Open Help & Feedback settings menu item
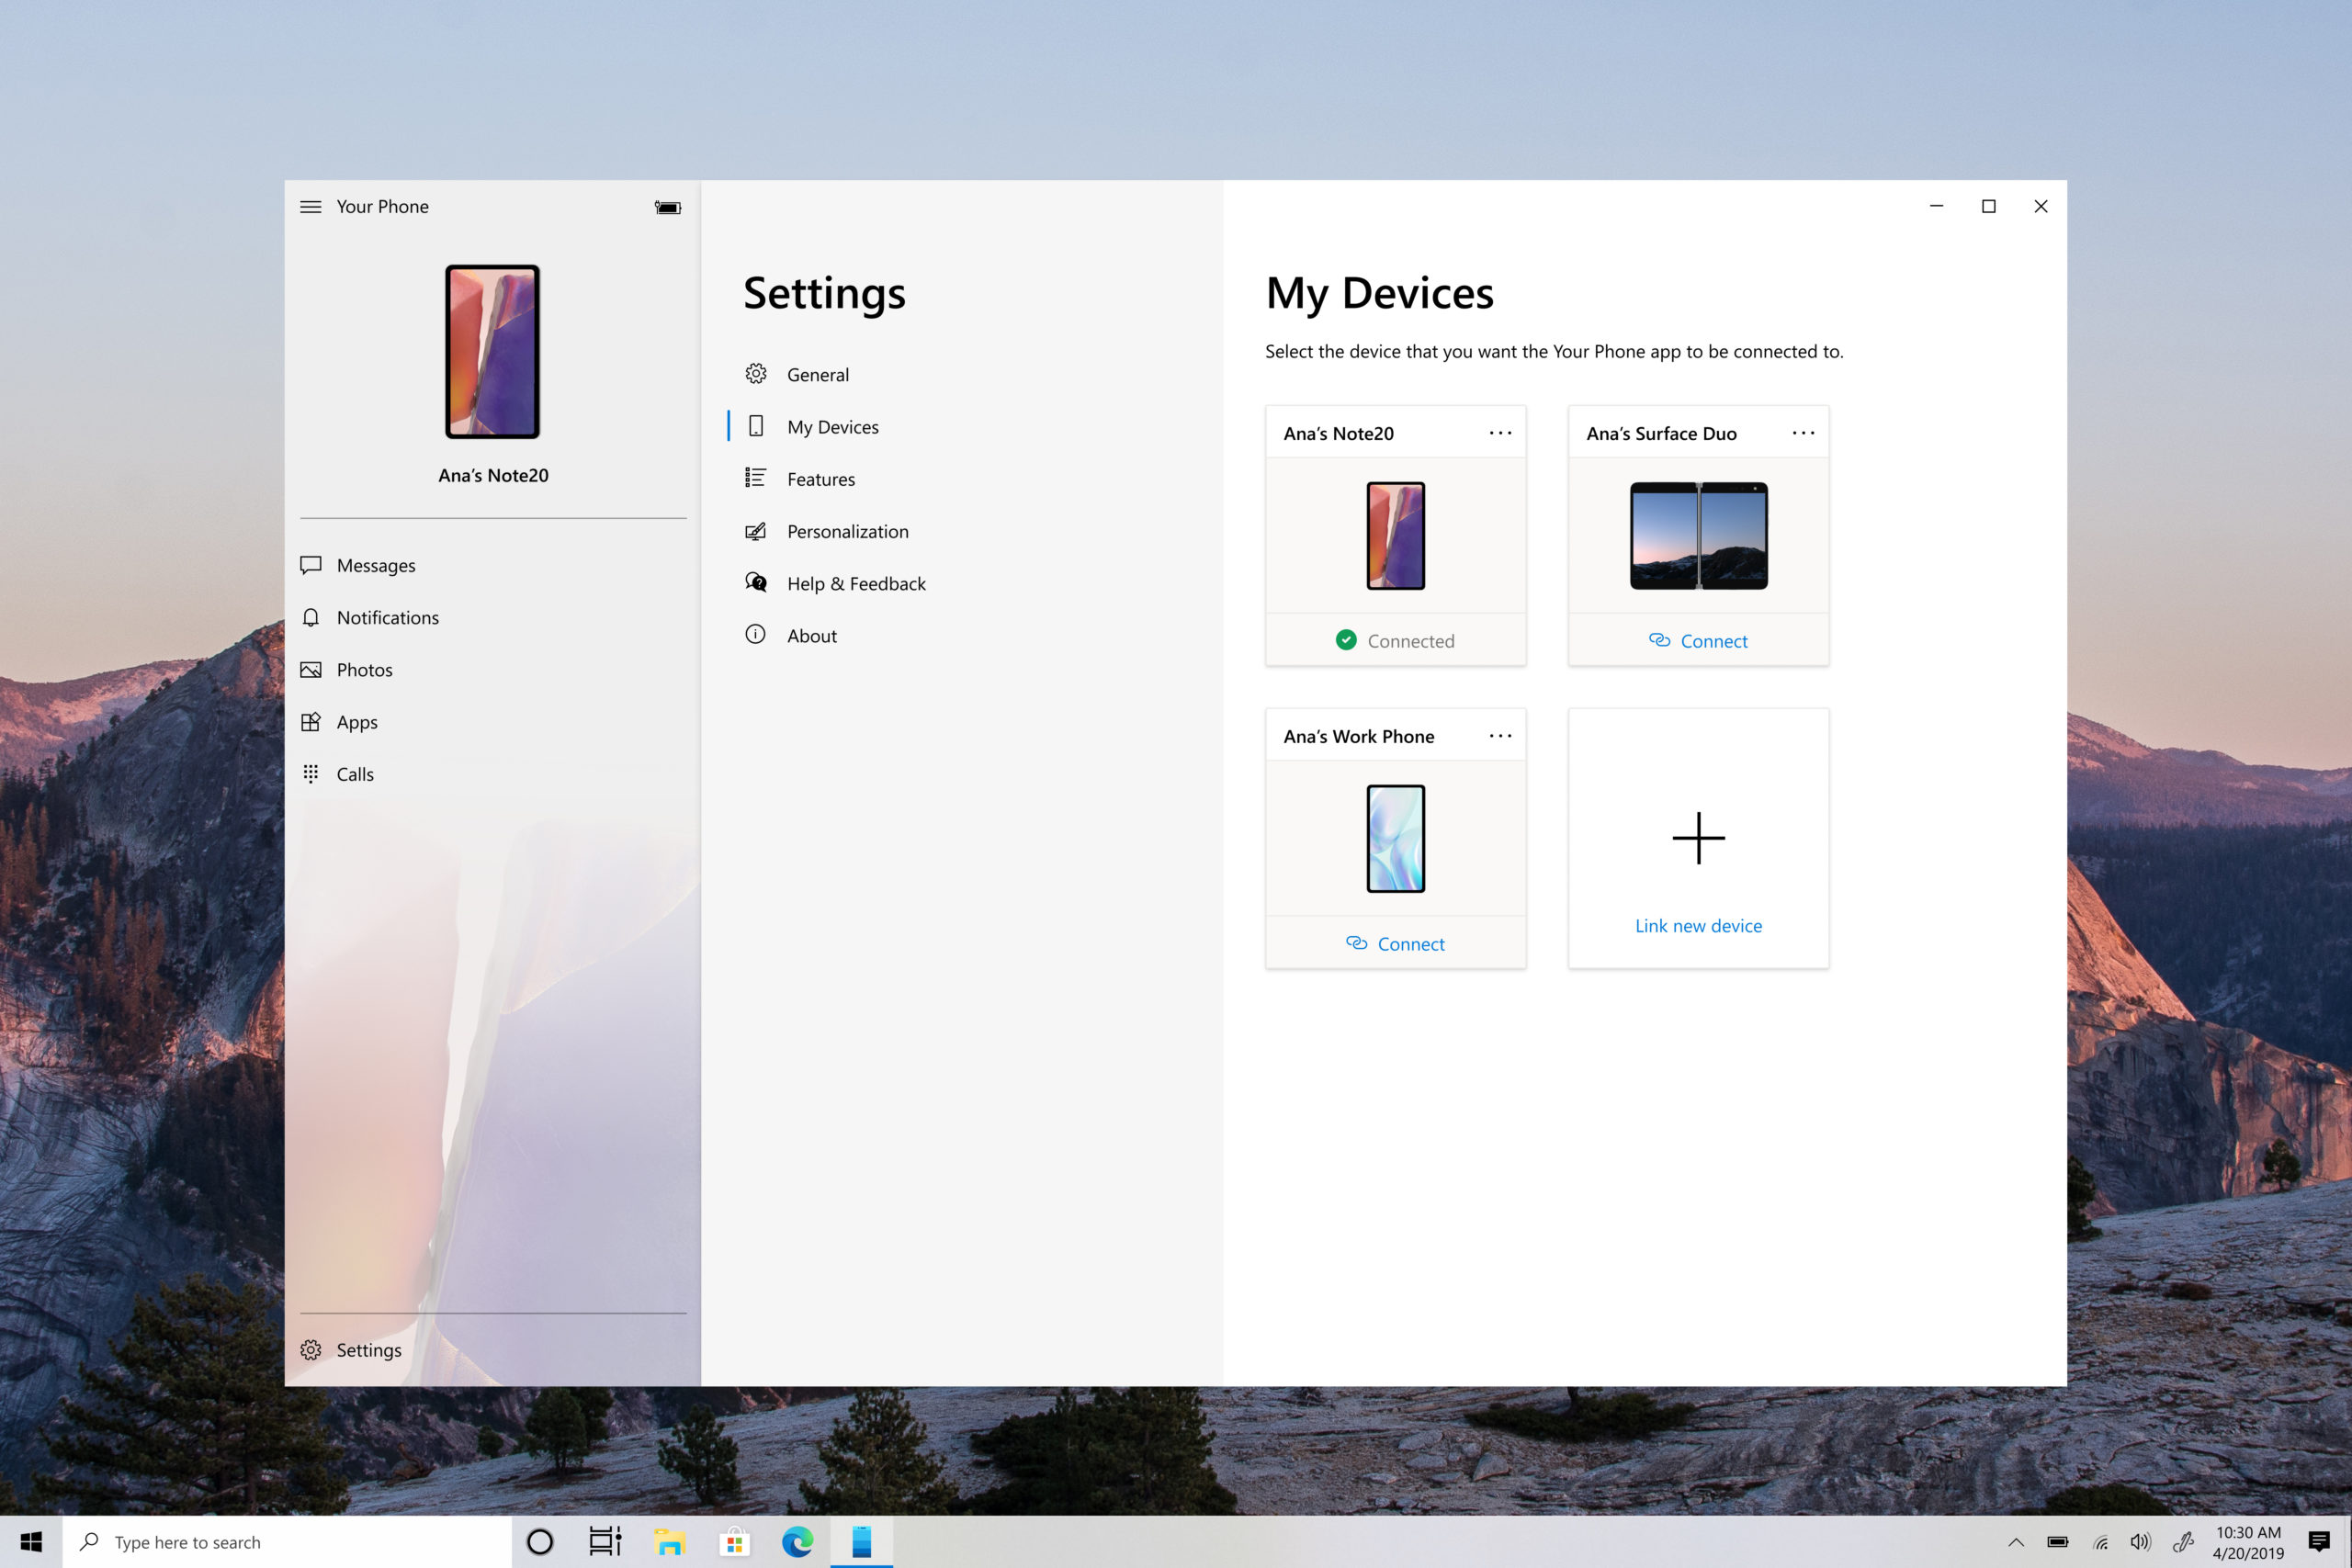Image resolution: width=2352 pixels, height=1568 pixels. [x=855, y=582]
